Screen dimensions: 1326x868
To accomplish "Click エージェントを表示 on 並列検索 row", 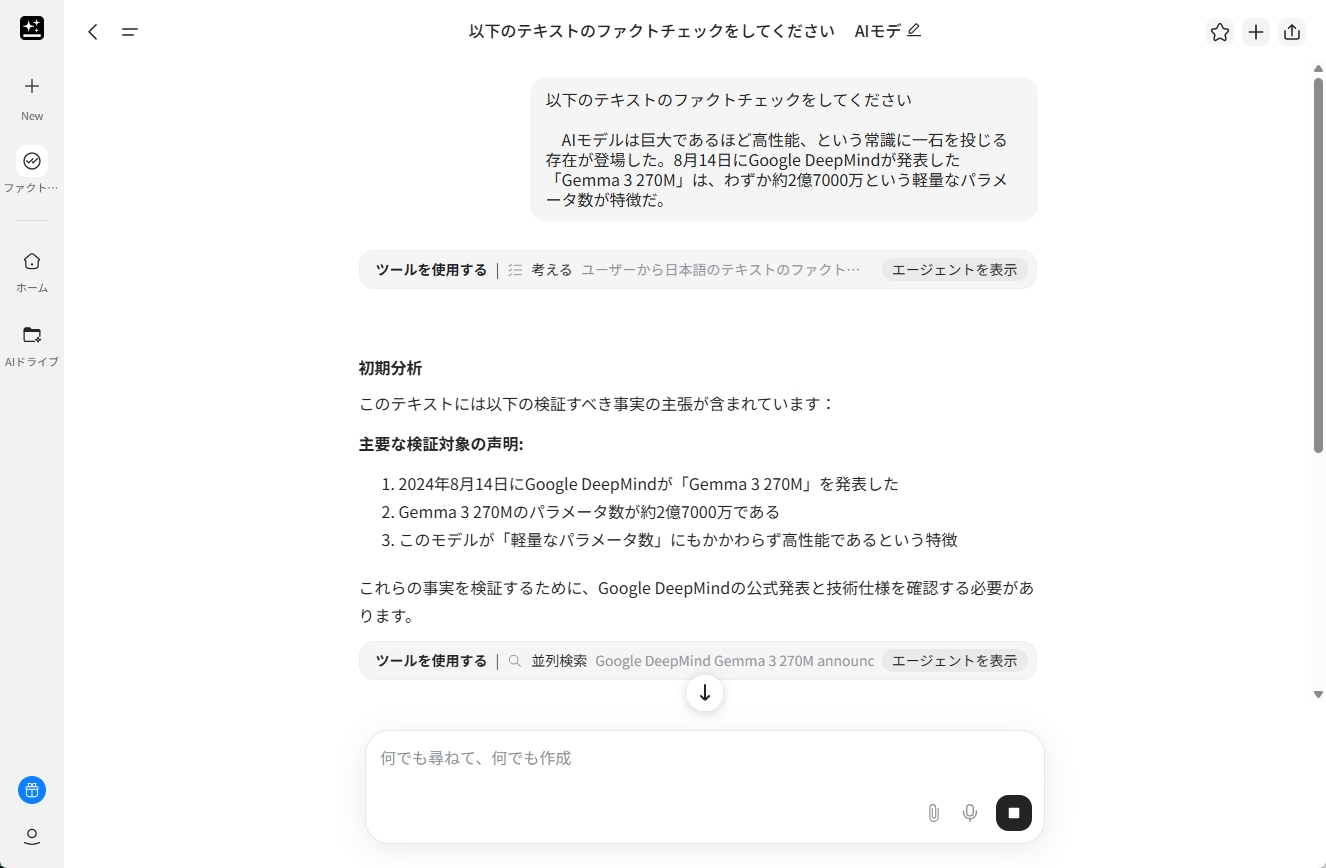I will 954,661.
